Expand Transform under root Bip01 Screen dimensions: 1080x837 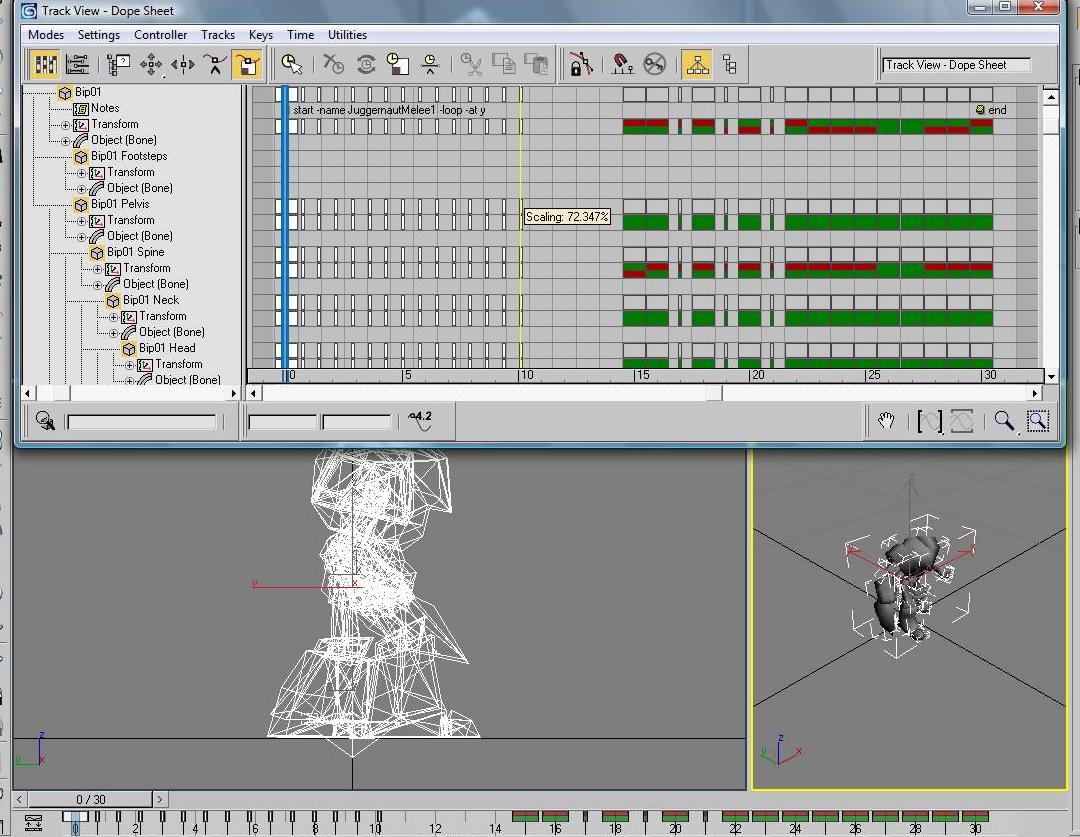click(65, 125)
